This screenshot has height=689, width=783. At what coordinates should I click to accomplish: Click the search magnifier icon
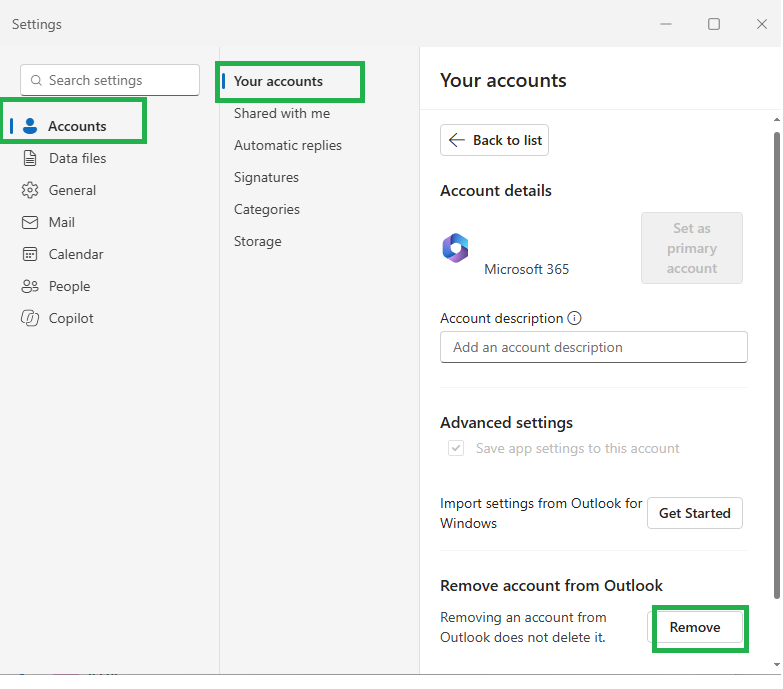coord(36,80)
